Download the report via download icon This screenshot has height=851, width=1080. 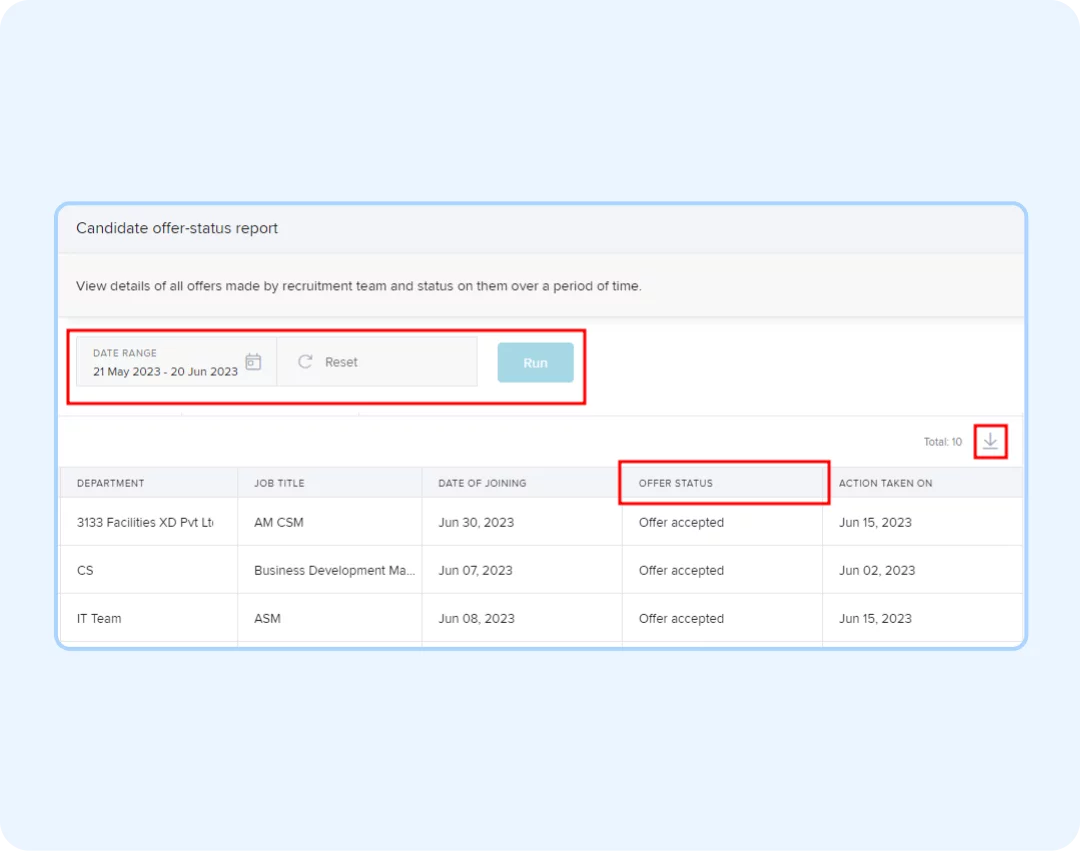point(990,441)
